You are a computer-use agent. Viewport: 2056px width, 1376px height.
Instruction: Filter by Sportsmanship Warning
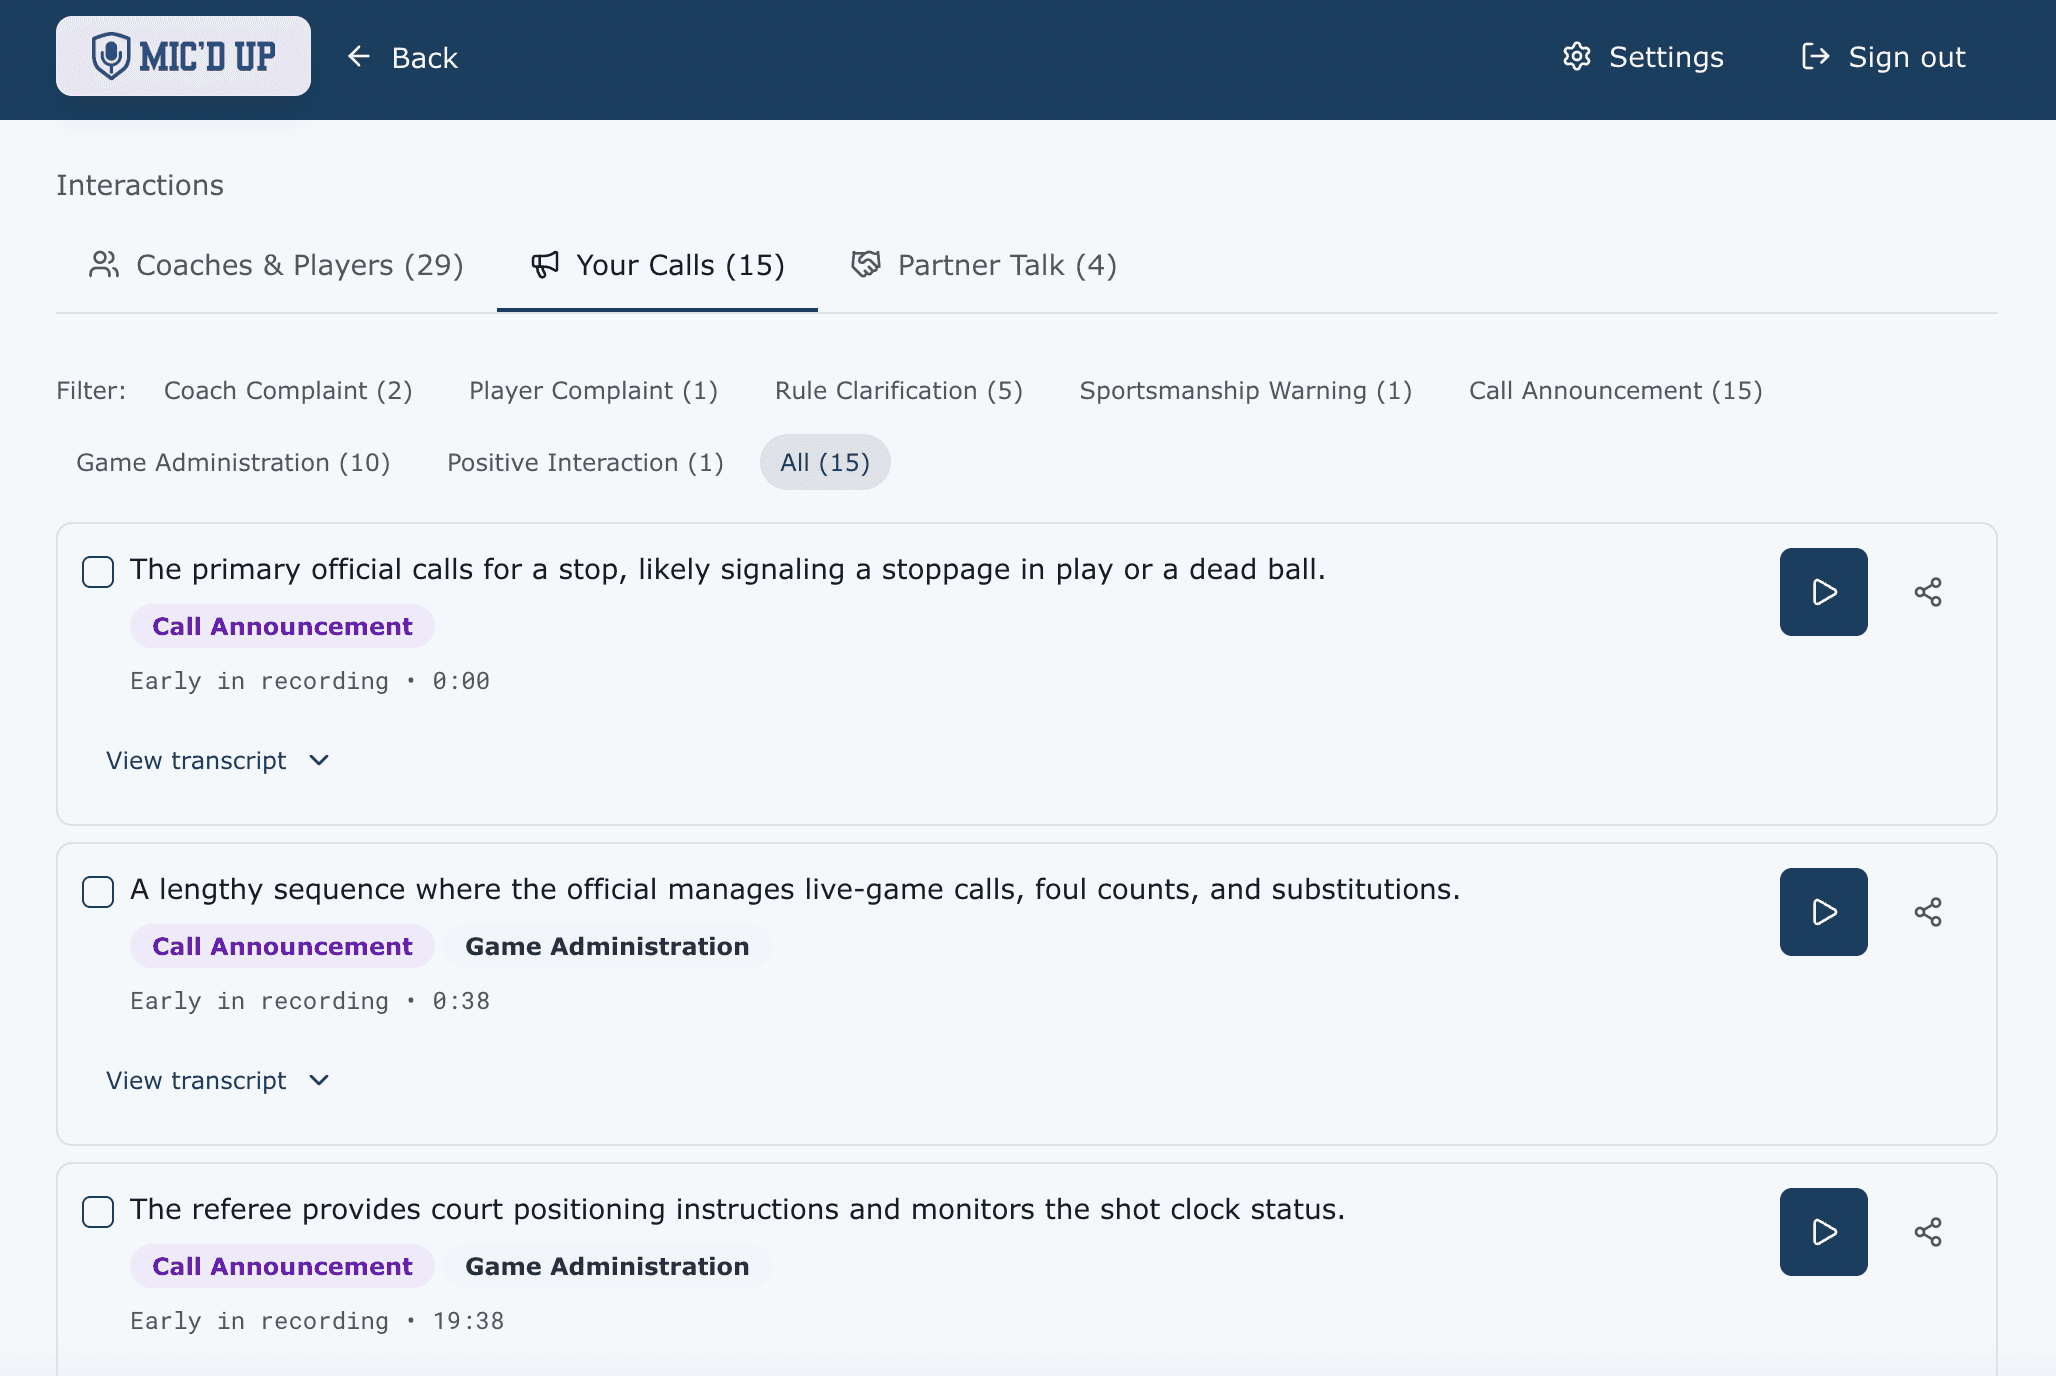(1245, 390)
